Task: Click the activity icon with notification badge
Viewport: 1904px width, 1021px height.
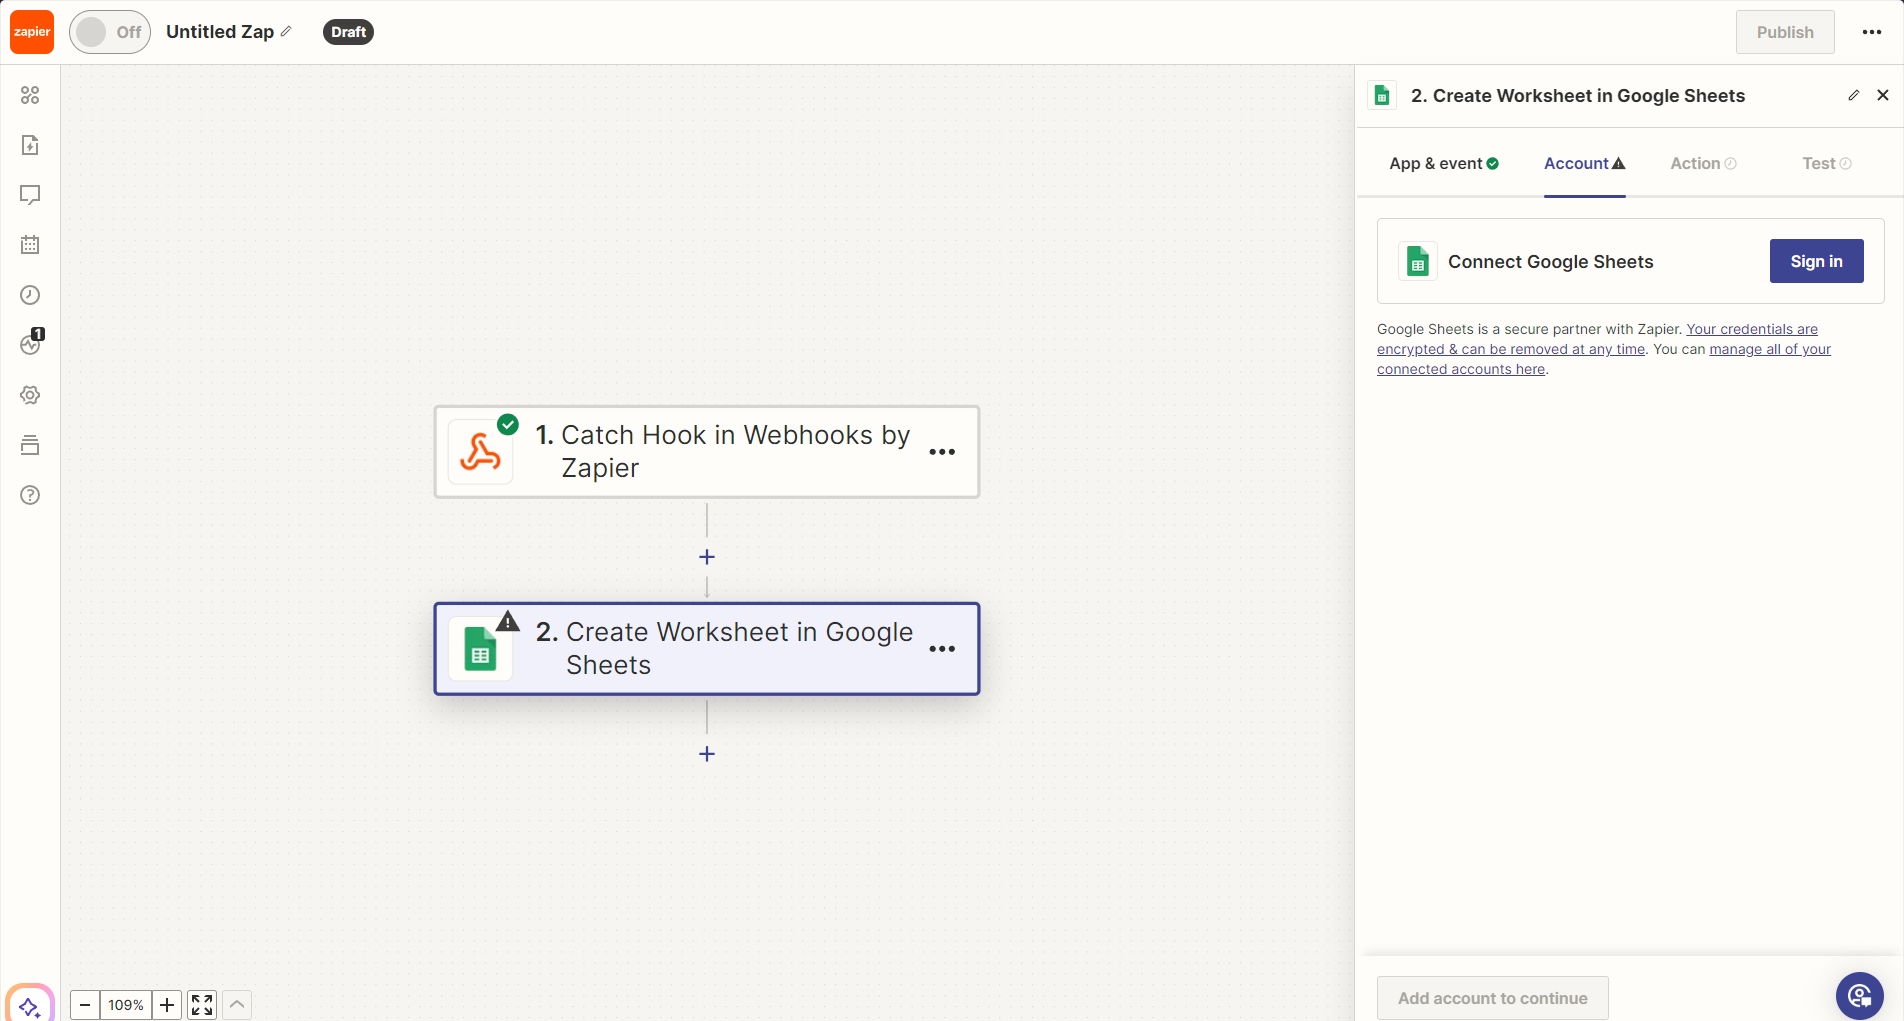Action: click(x=29, y=344)
